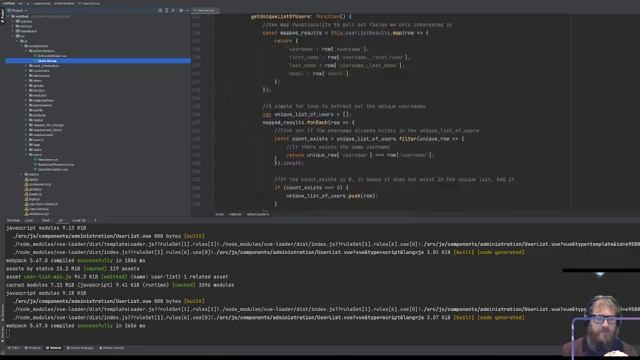The height and width of the screenshot is (360, 640).
Task: Hide the Project panel with minus icon
Action: [x=188, y=10]
